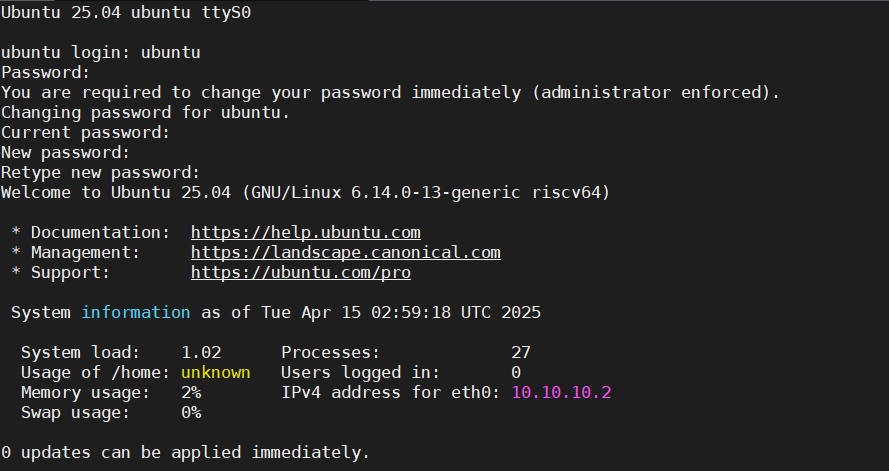Click the yellow "unknown" /home usage value

[x=215, y=372]
